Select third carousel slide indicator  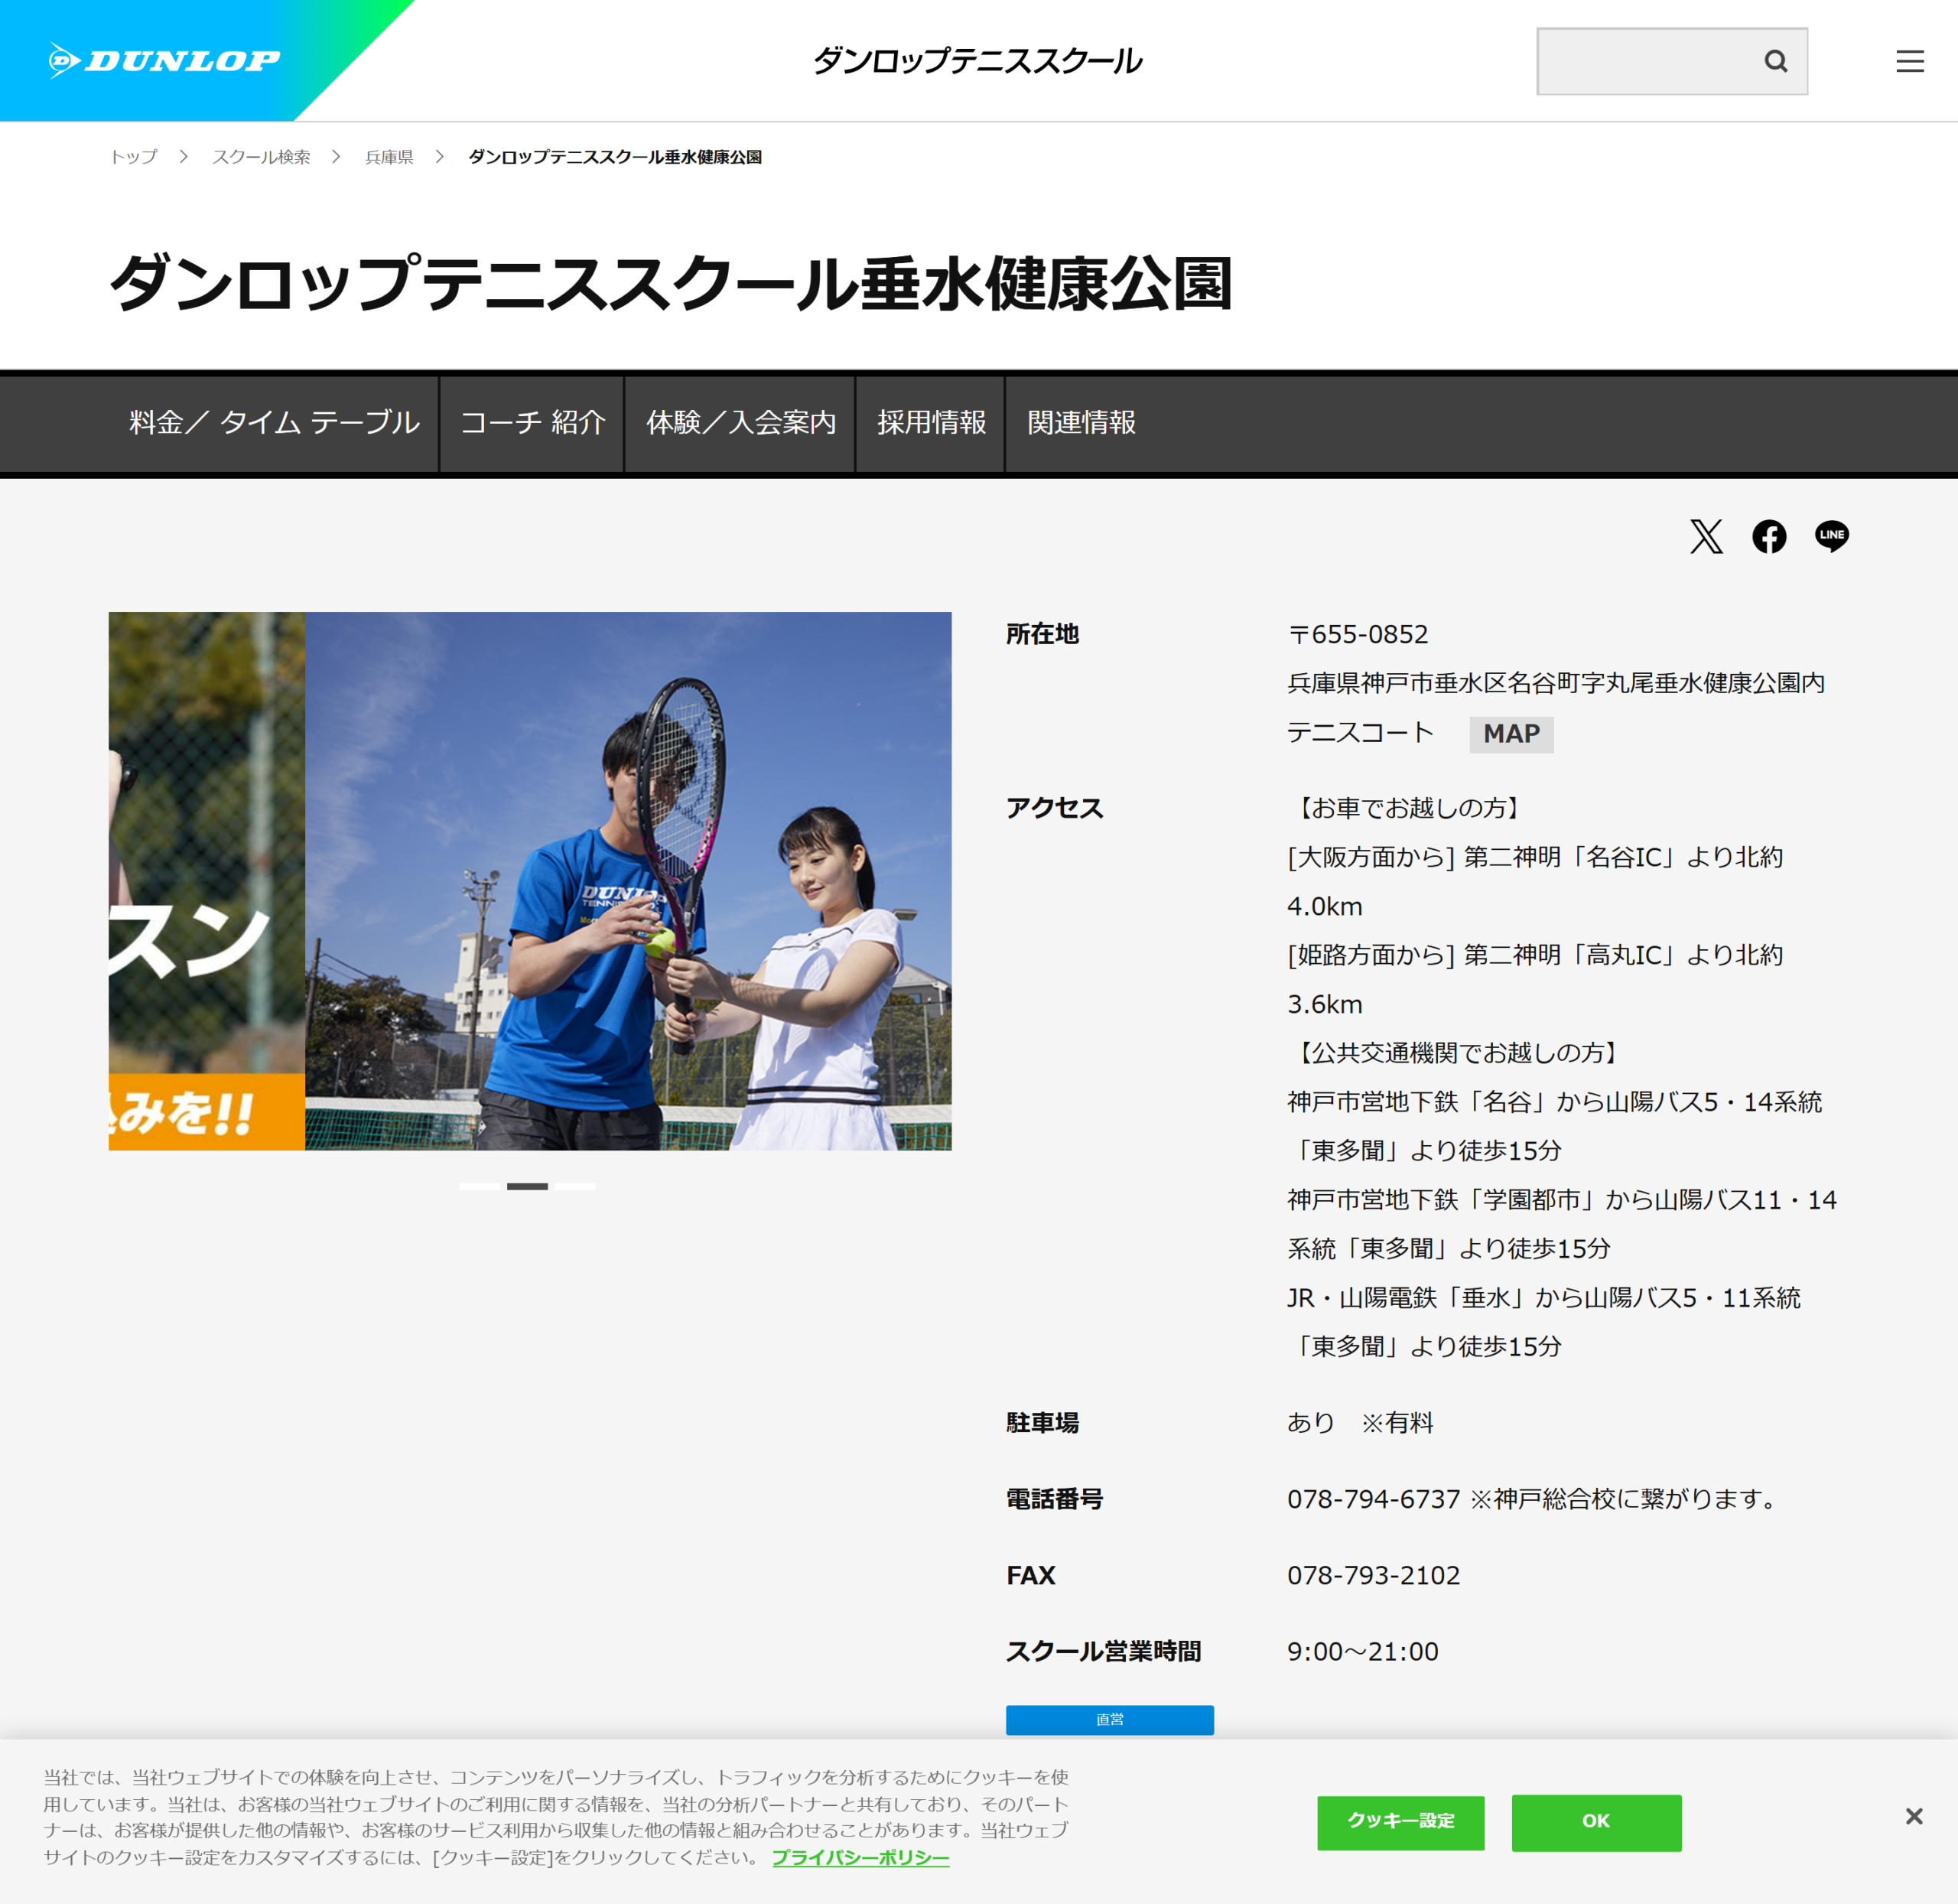575,1186
